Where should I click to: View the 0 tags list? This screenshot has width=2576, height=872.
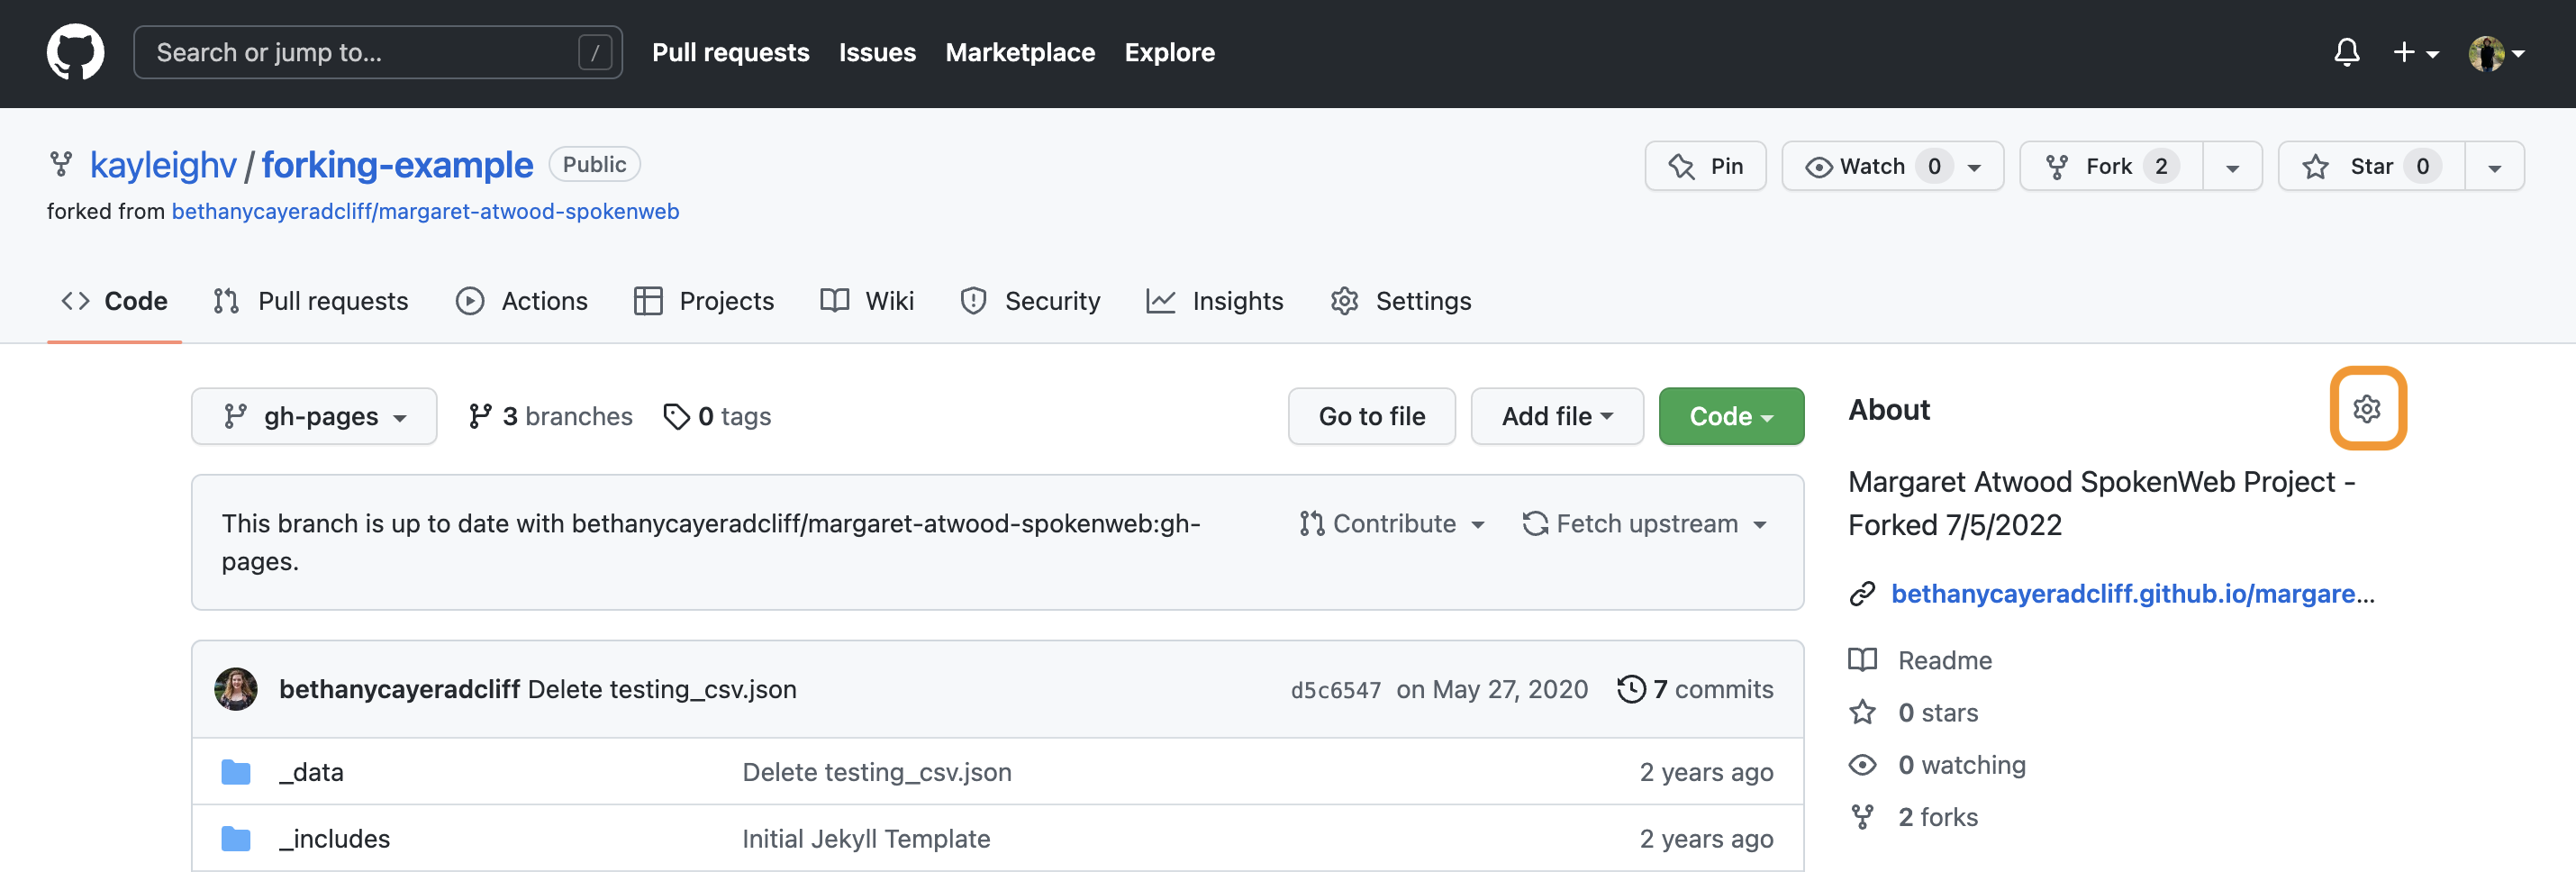pyautogui.click(x=717, y=416)
